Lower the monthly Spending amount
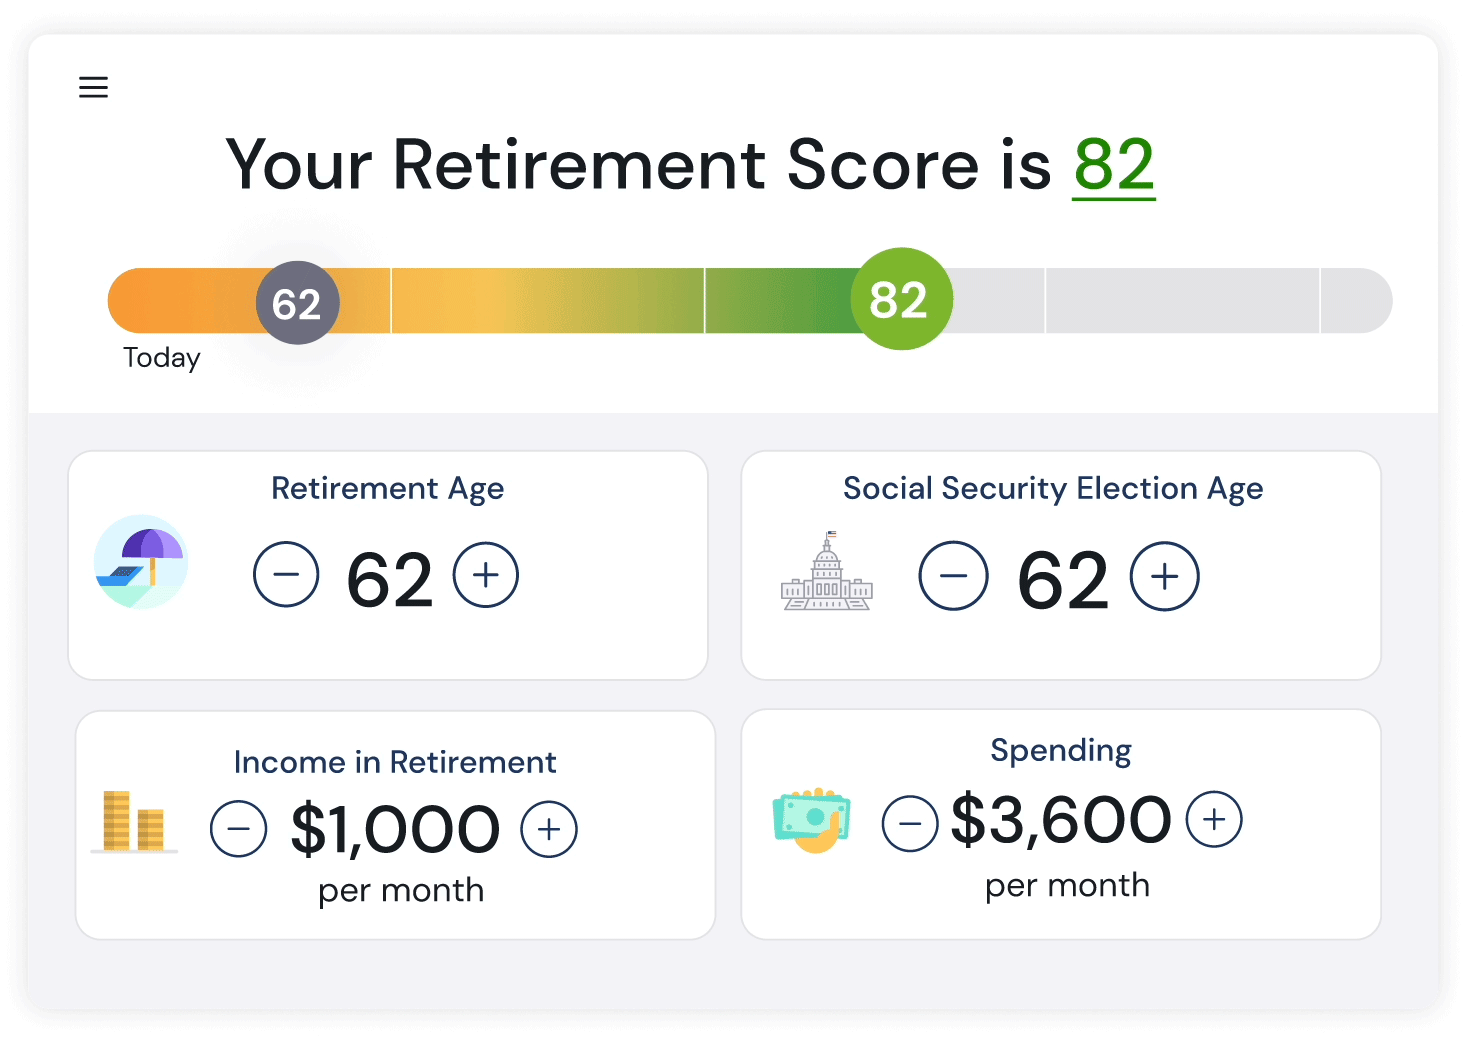This screenshot has width=1470, height=1037. (x=910, y=823)
